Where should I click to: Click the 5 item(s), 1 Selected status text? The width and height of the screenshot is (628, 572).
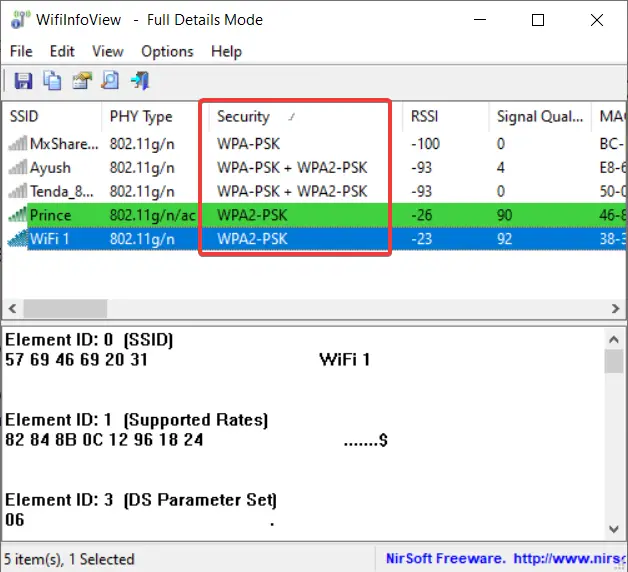tap(69, 559)
